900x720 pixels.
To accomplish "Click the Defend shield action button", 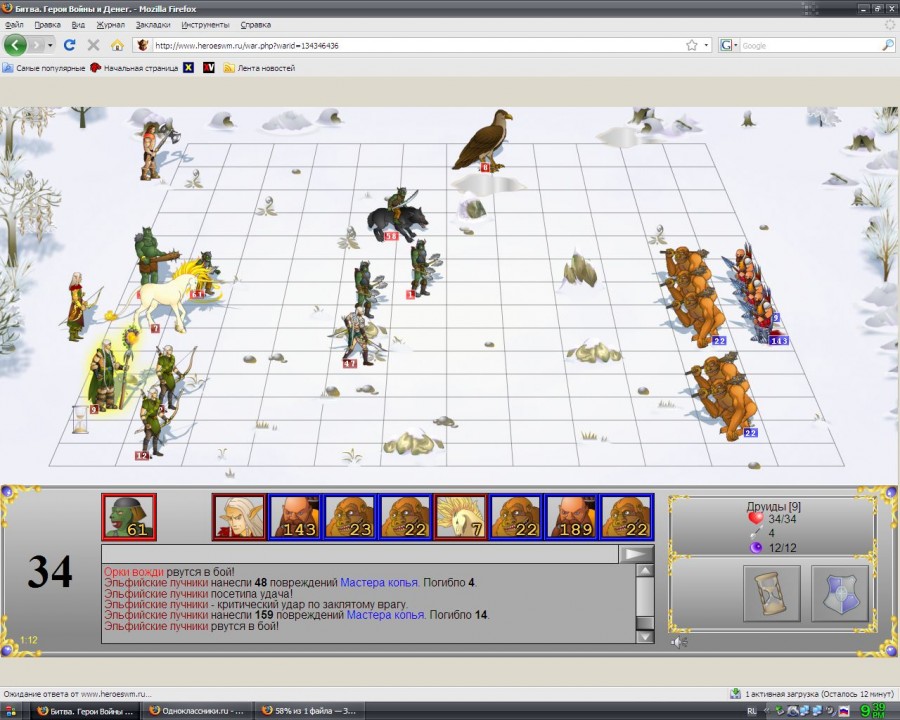I will 840,593.
